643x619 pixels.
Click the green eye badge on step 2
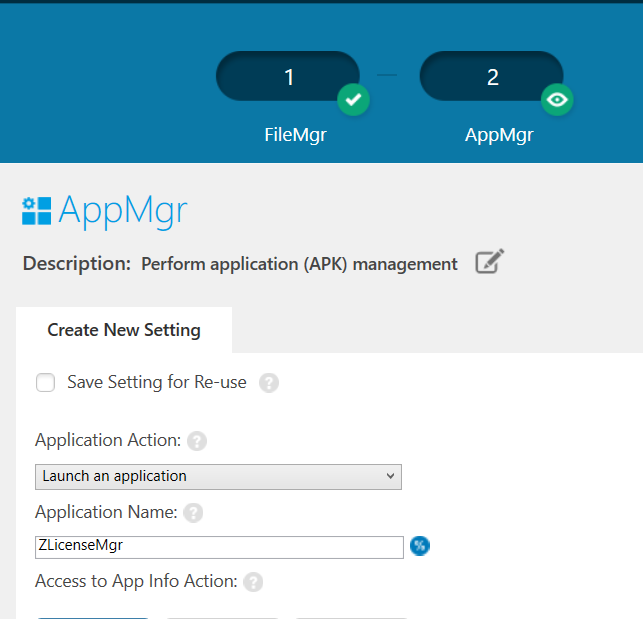[x=557, y=100]
